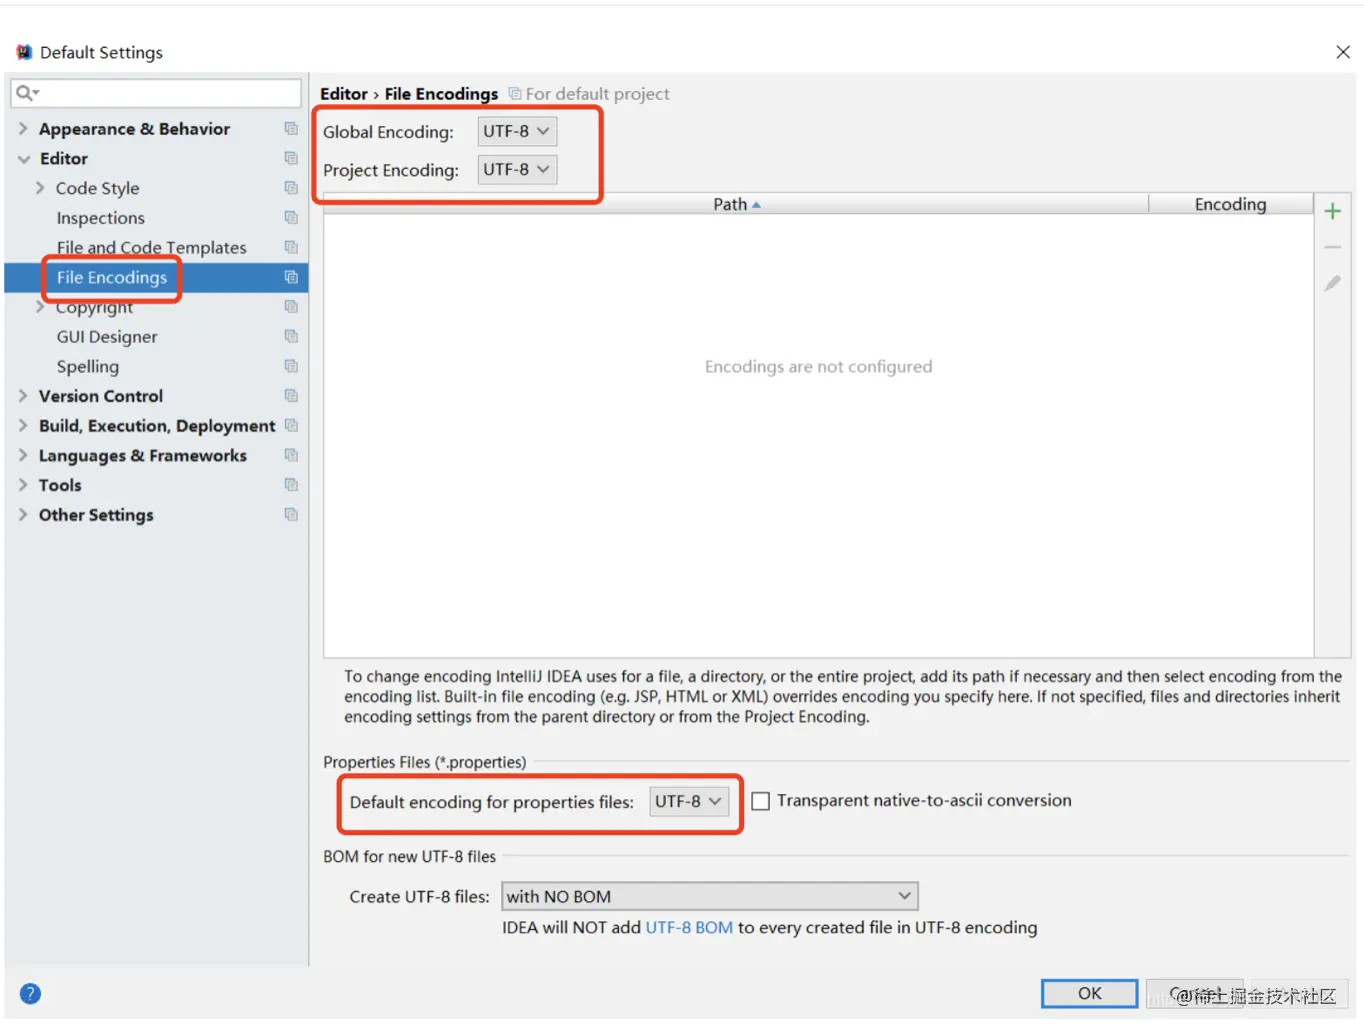Viewport: 1364px width, 1034px height.
Task: Expand Build, Execution, Deployment node
Action: click(23, 426)
